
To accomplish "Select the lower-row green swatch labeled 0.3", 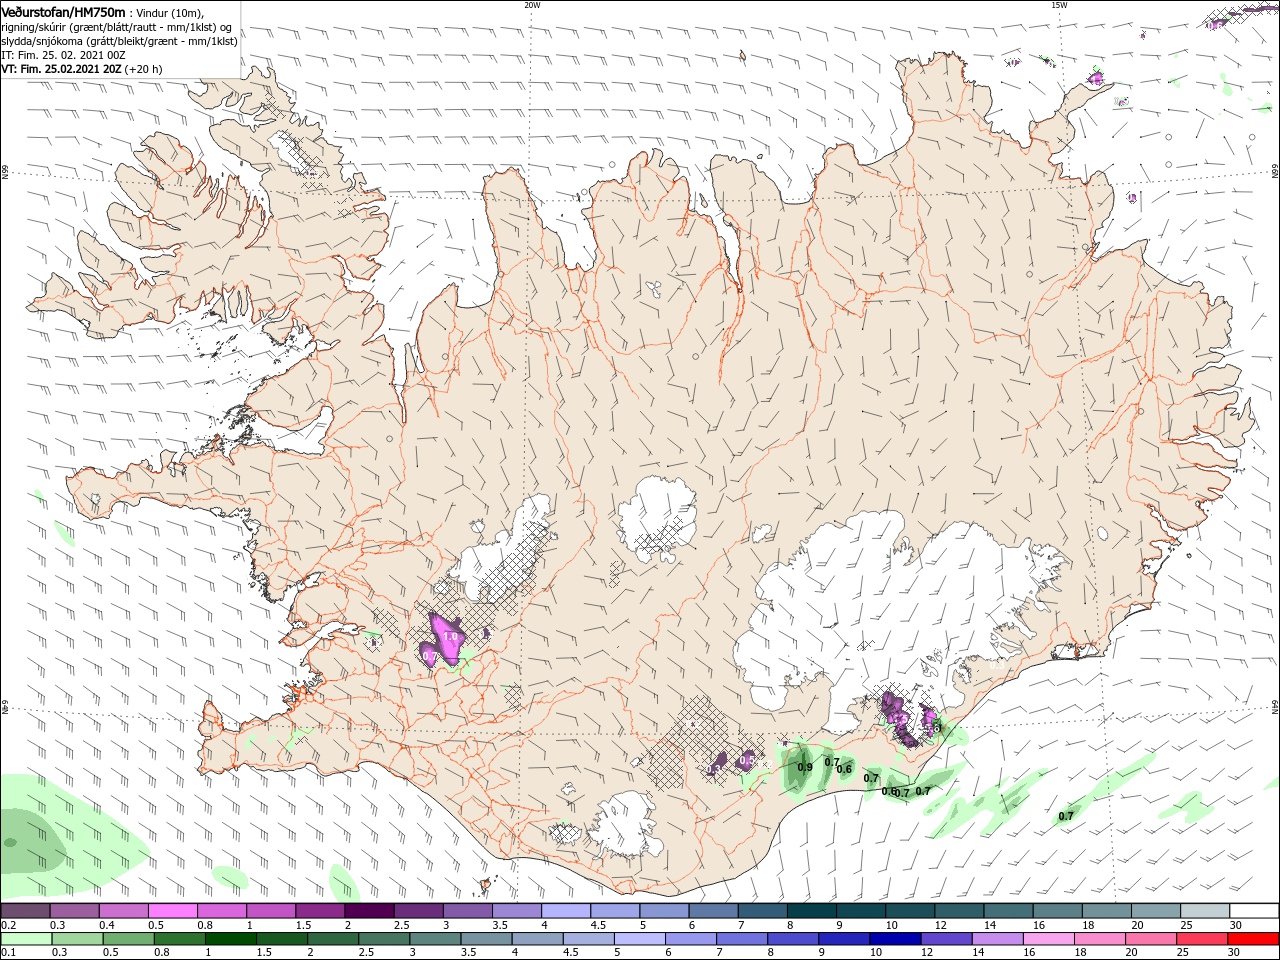I will point(77,939).
